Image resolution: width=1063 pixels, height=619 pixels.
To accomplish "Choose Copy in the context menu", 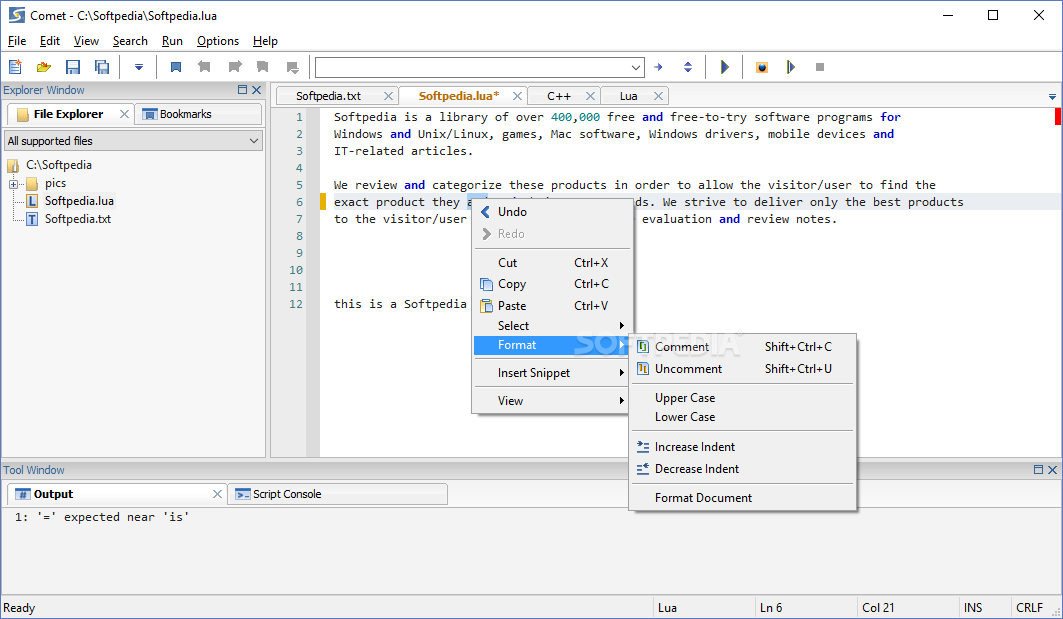I will (552, 284).
